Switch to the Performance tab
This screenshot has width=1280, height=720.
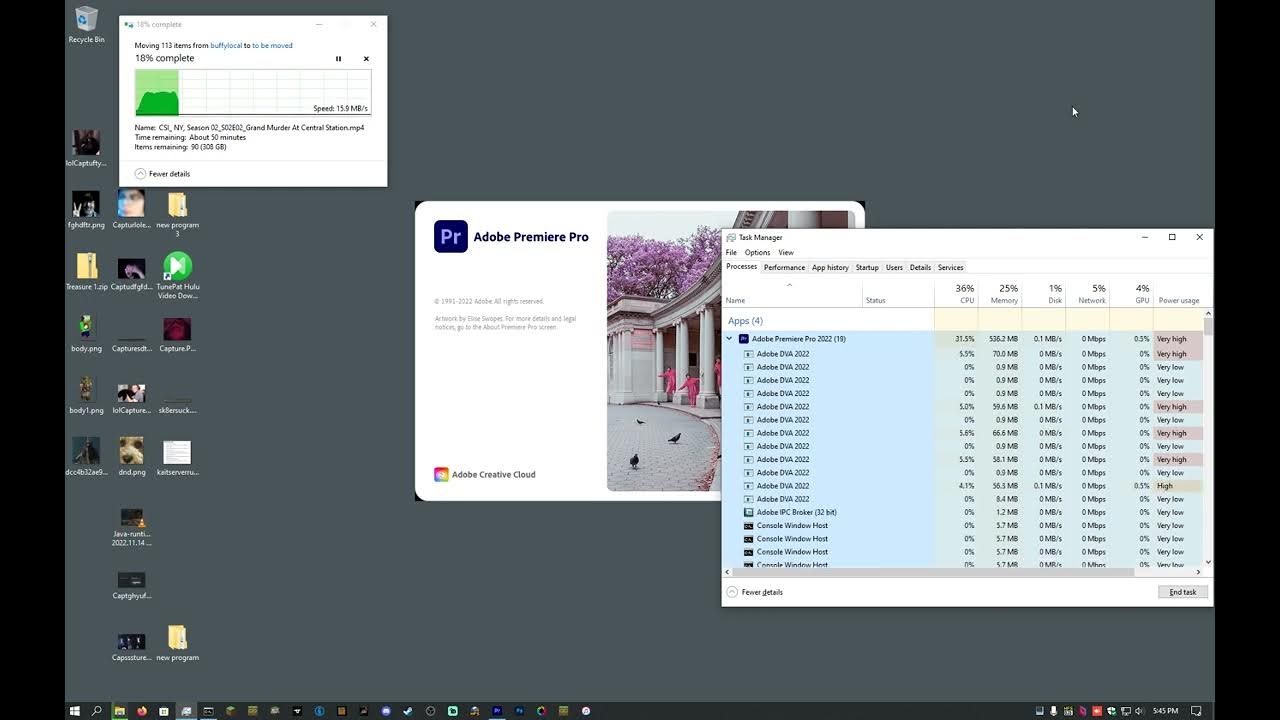click(x=784, y=267)
